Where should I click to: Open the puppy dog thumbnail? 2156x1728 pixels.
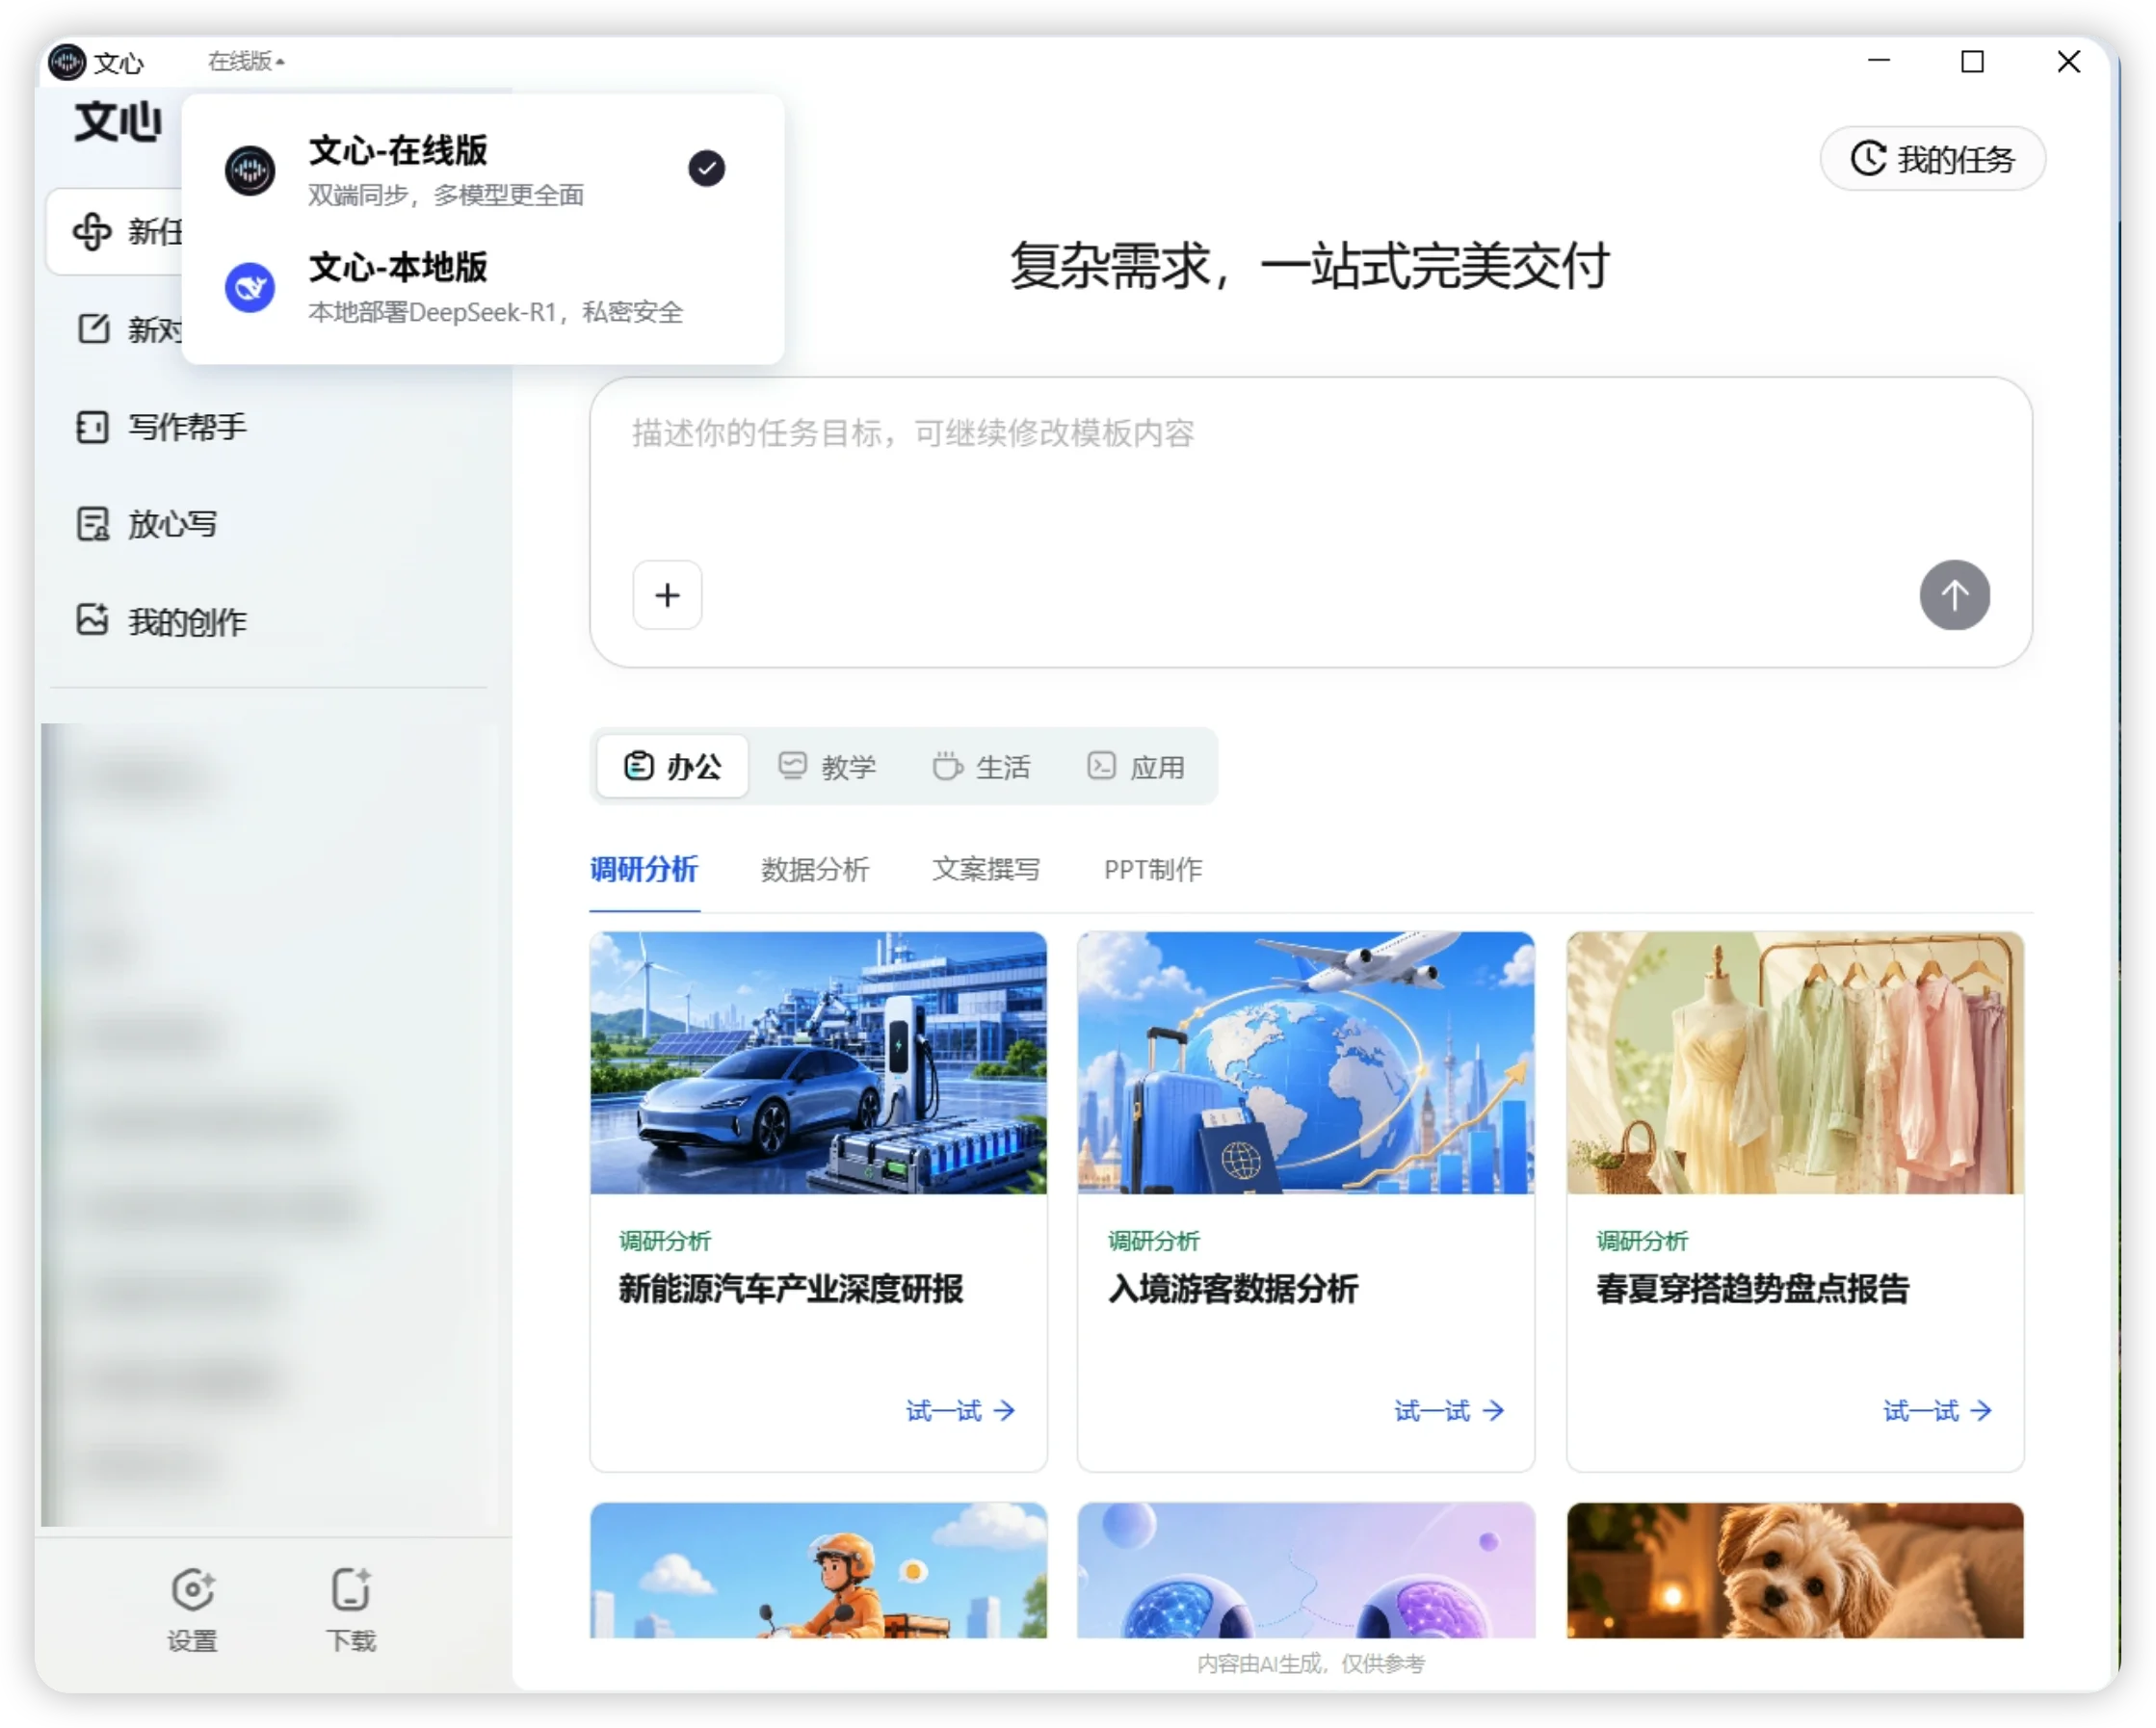click(1795, 1569)
